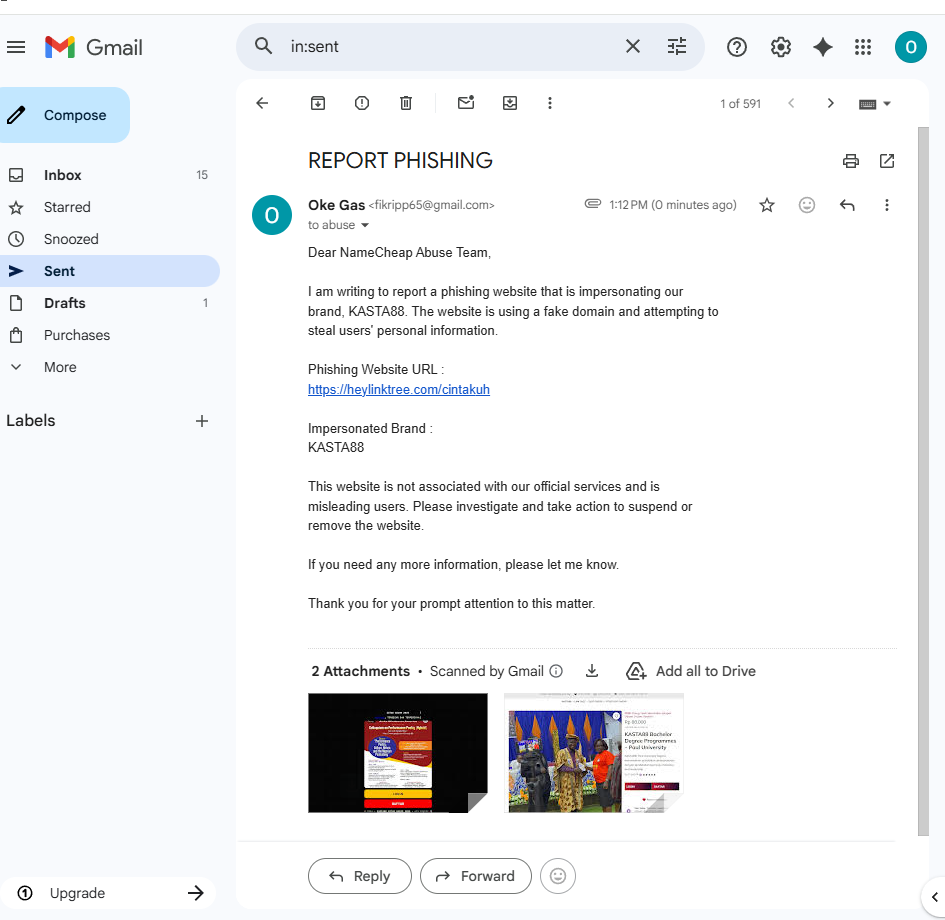Mark the email as unread
Screen dimensions: 945x920
[x=466, y=102]
